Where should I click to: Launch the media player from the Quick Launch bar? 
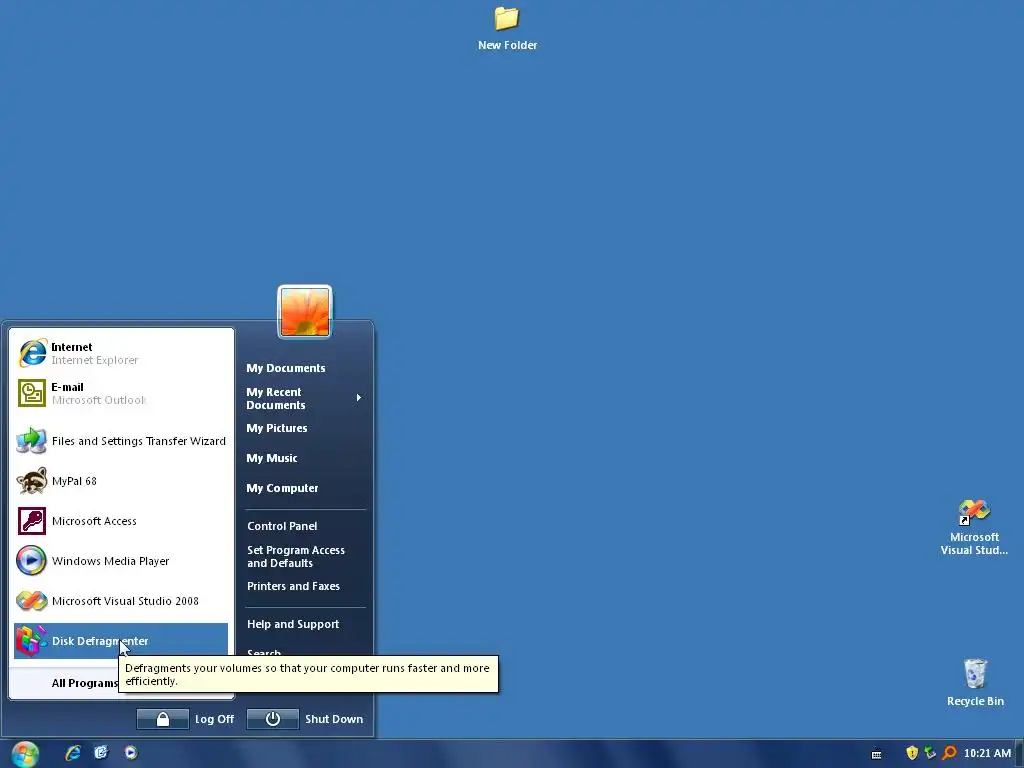click(x=131, y=753)
